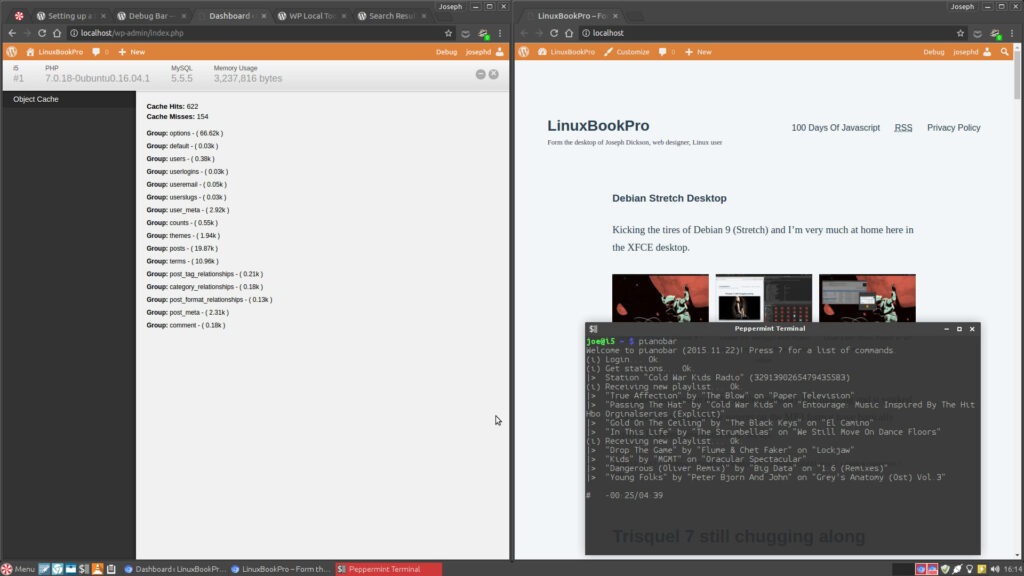Close the LinuxBookPro tab in right browser
The height and width of the screenshot is (576, 1024).
[615, 16]
